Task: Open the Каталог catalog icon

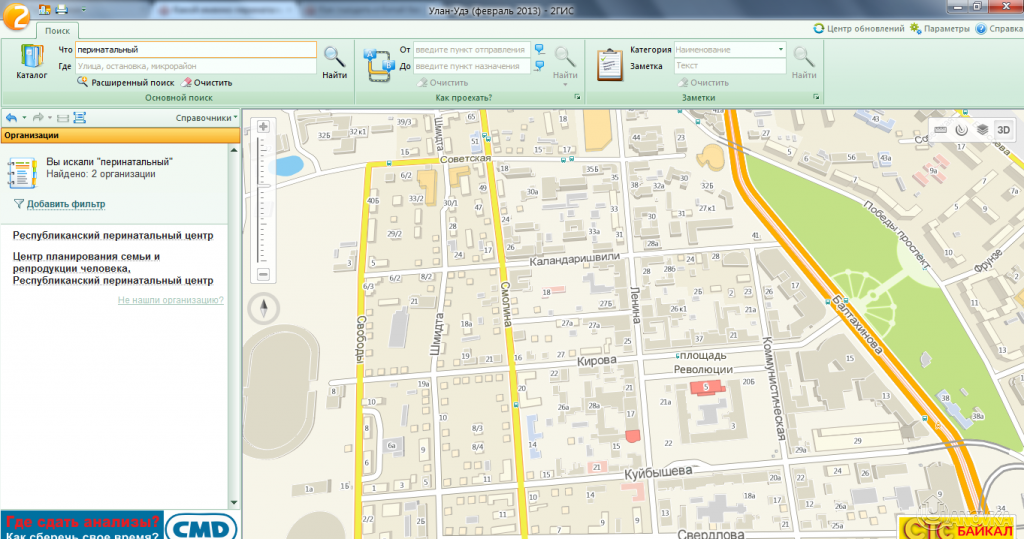Action: [32, 62]
